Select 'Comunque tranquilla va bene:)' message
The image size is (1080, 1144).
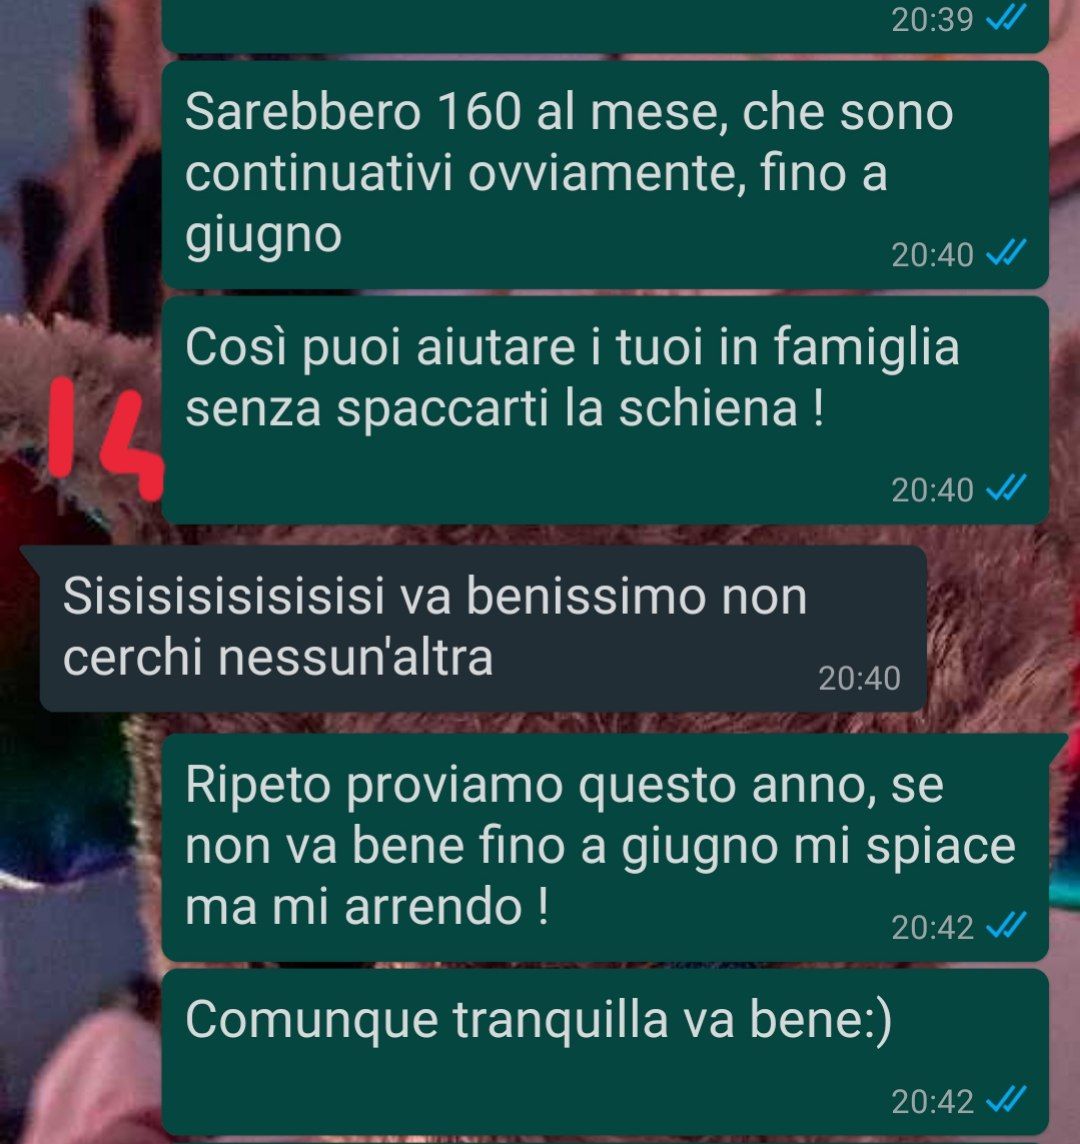(605, 1052)
